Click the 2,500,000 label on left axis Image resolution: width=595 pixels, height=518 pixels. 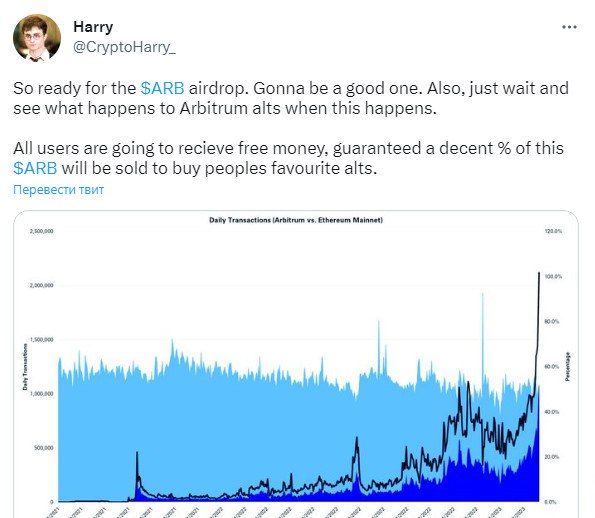point(41,231)
